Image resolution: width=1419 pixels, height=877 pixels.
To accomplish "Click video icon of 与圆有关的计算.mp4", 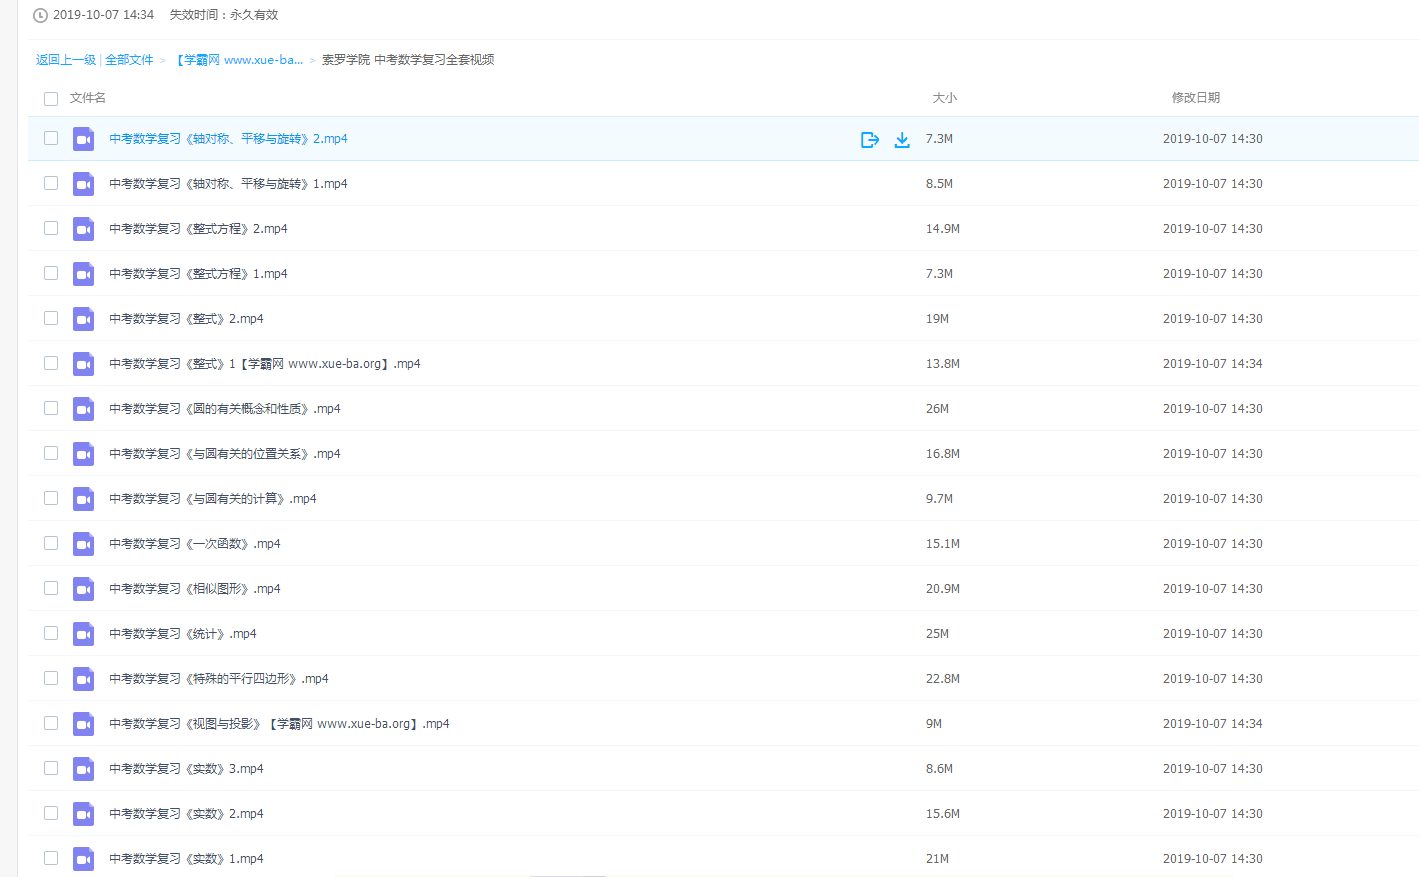I will (84, 499).
